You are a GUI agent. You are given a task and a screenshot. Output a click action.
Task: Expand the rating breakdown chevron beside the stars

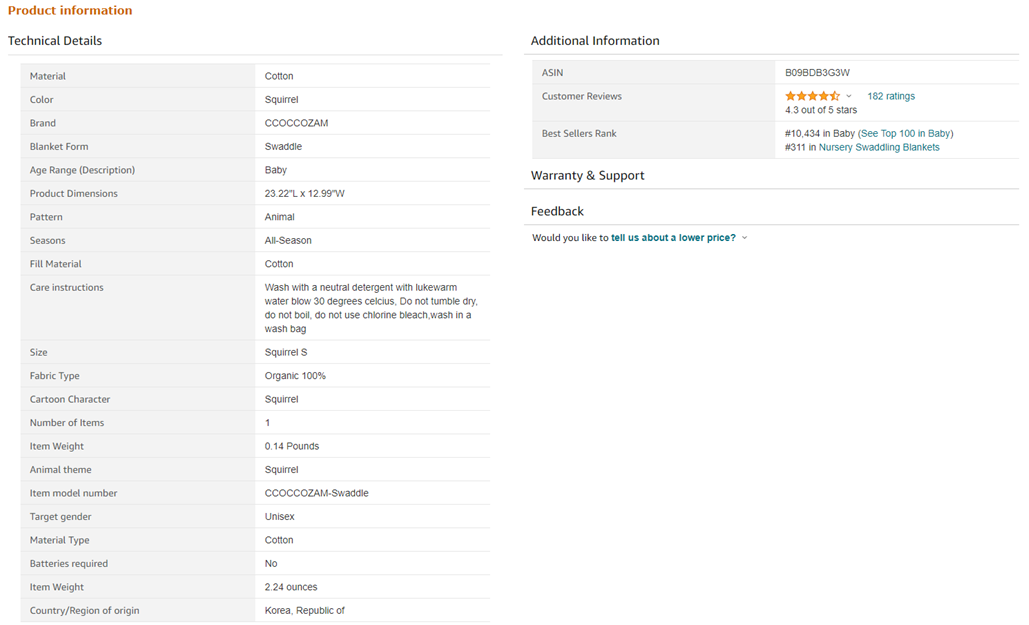(849, 97)
